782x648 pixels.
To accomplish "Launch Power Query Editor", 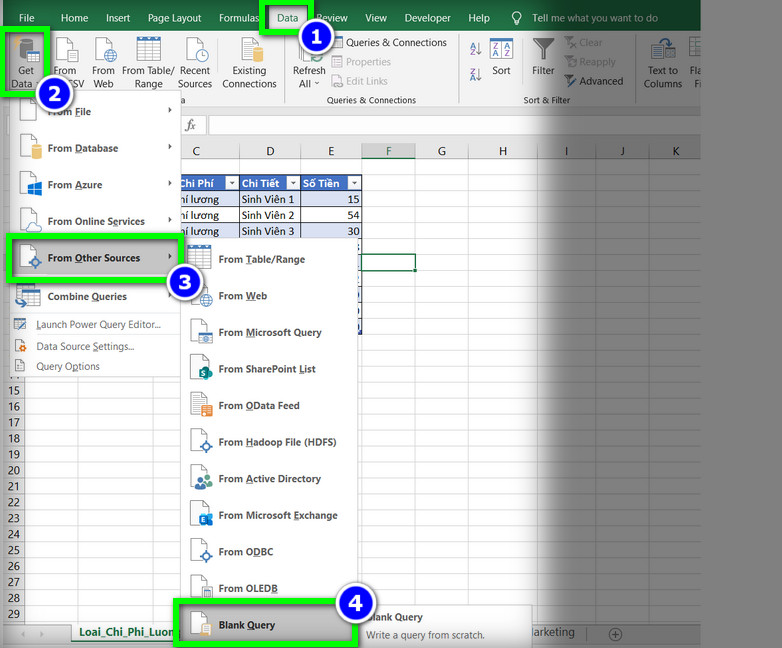I will coord(95,324).
